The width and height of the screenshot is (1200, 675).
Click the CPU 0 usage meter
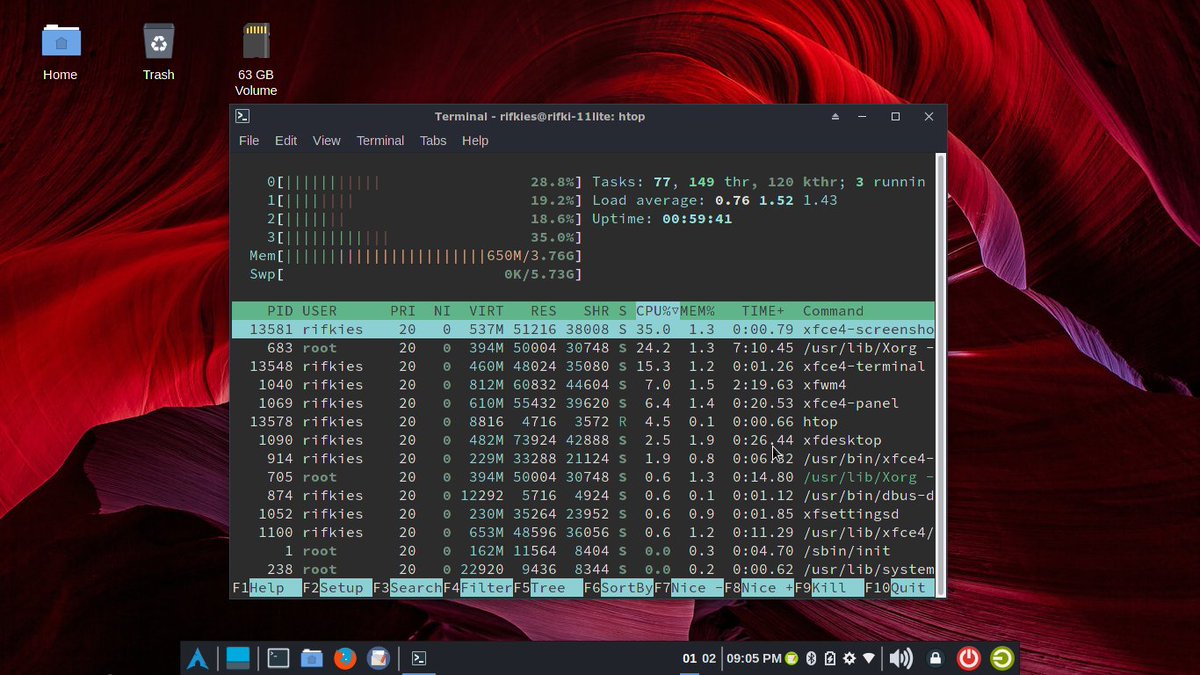(x=425, y=183)
